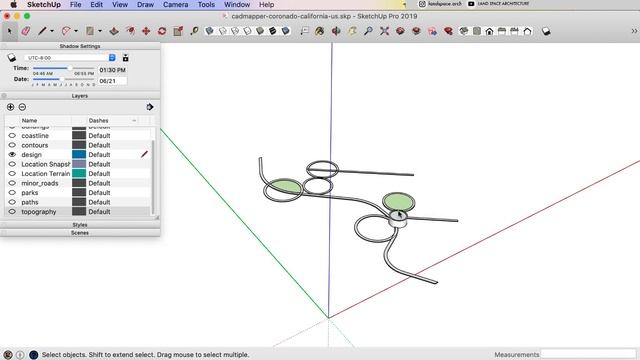Show the minor_roads layer
The image size is (640, 360).
point(12,183)
